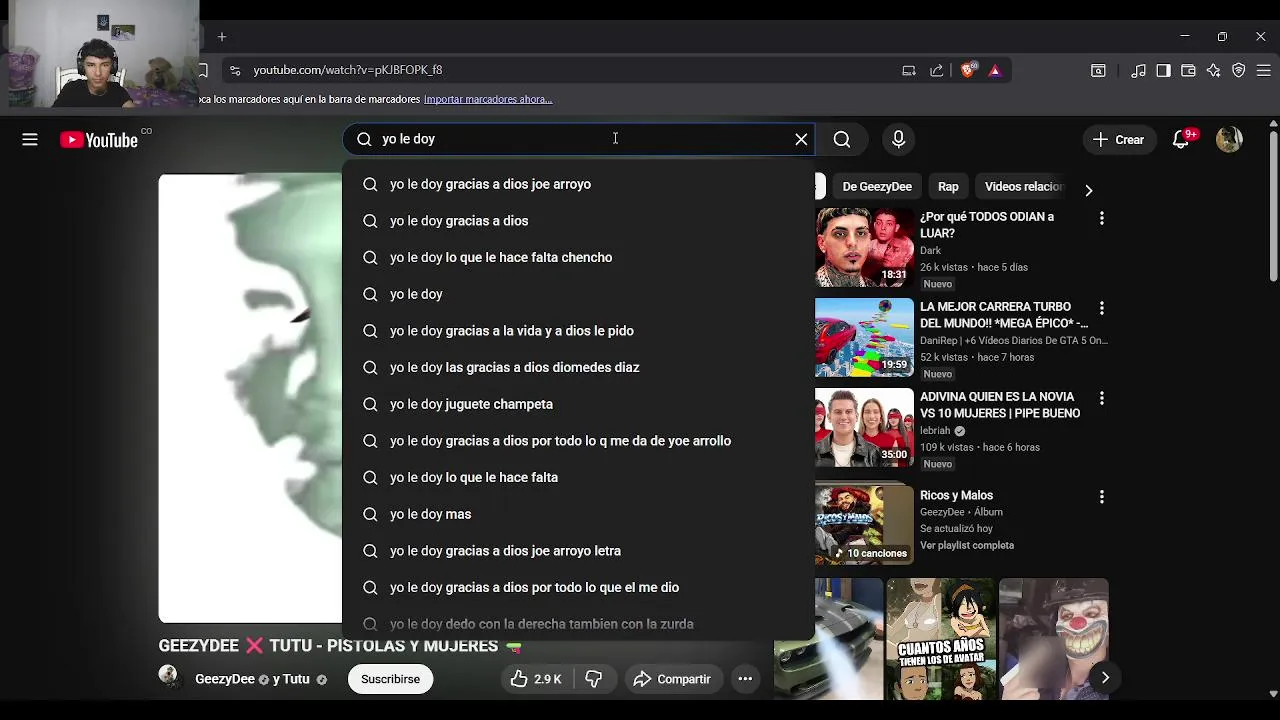Image resolution: width=1280 pixels, height=720 pixels.
Task: Open Leo AI sparkle icon
Action: pyautogui.click(x=1213, y=70)
